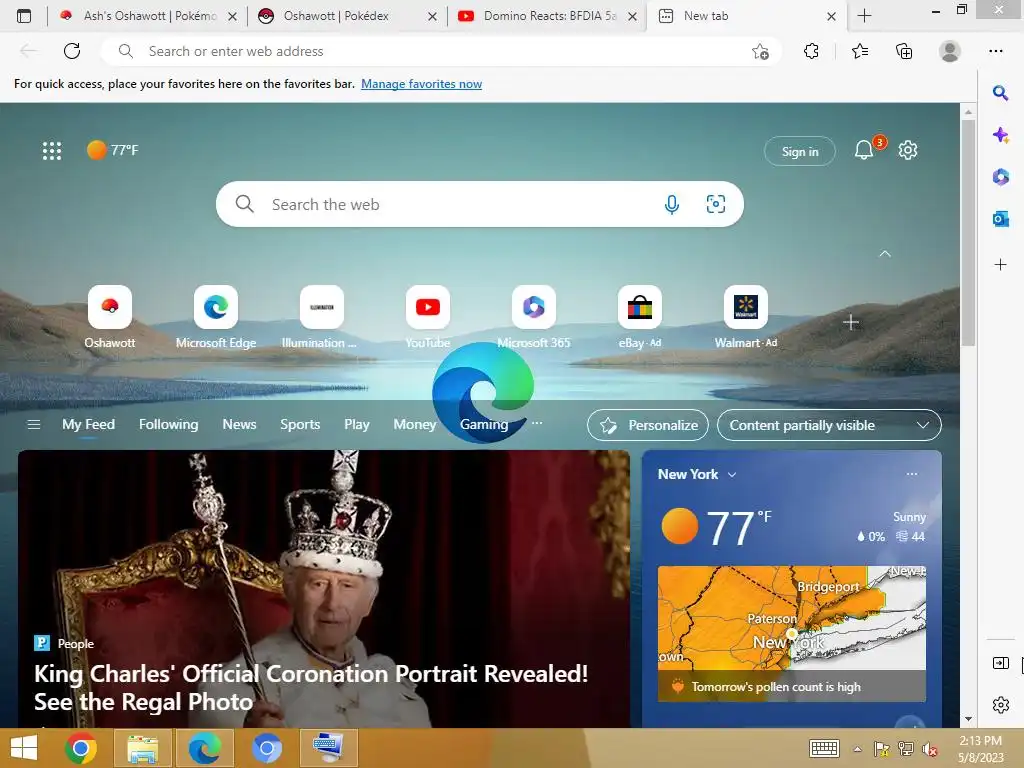This screenshot has height=768, width=1024.
Task: Open File Explorer from the taskbar
Action: point(143,748)
